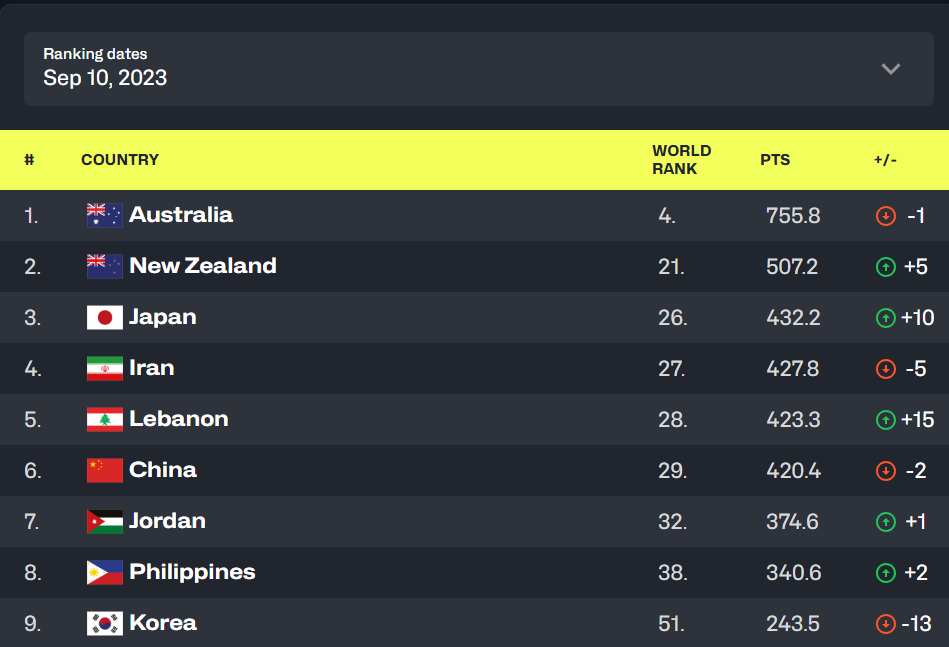Click Japan's green up-arrow indicator
Screen dimensions: 949x647
(x=885, y=318)
